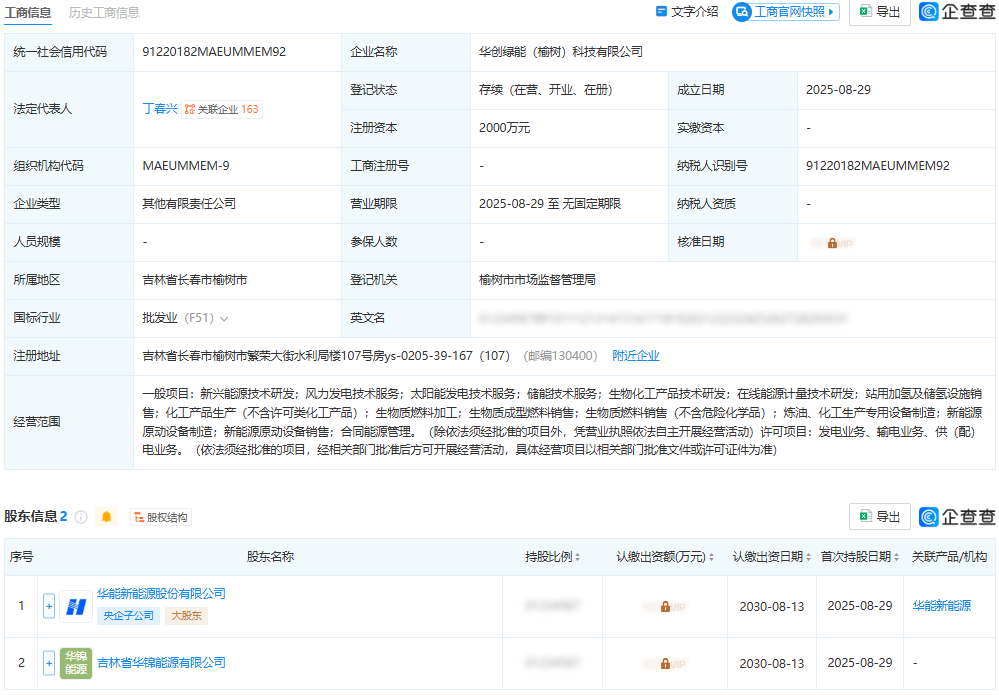999x695 pixels.
Task: Click 关联企业 163 badge
Action: point(222,109)
